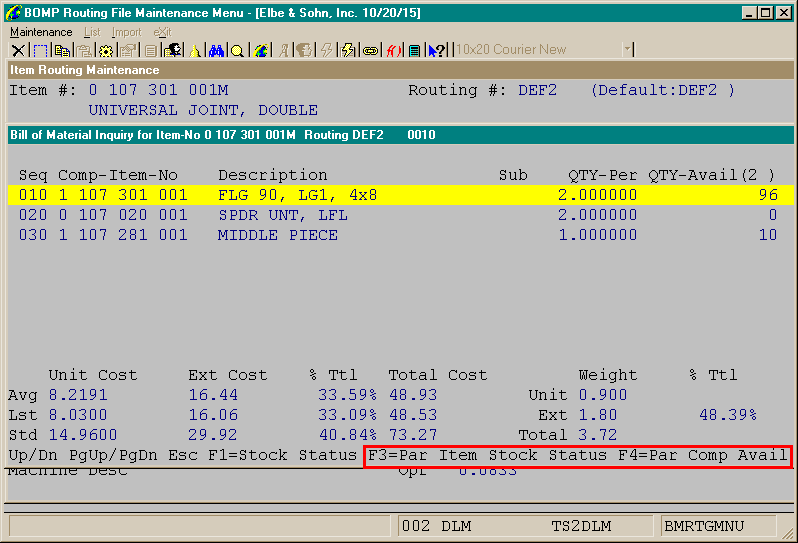Click the F4=Par Comp Avail shortcut
The width and height of the screenshot is (798, 543).
pyautogui.click(x=703, y=455)
